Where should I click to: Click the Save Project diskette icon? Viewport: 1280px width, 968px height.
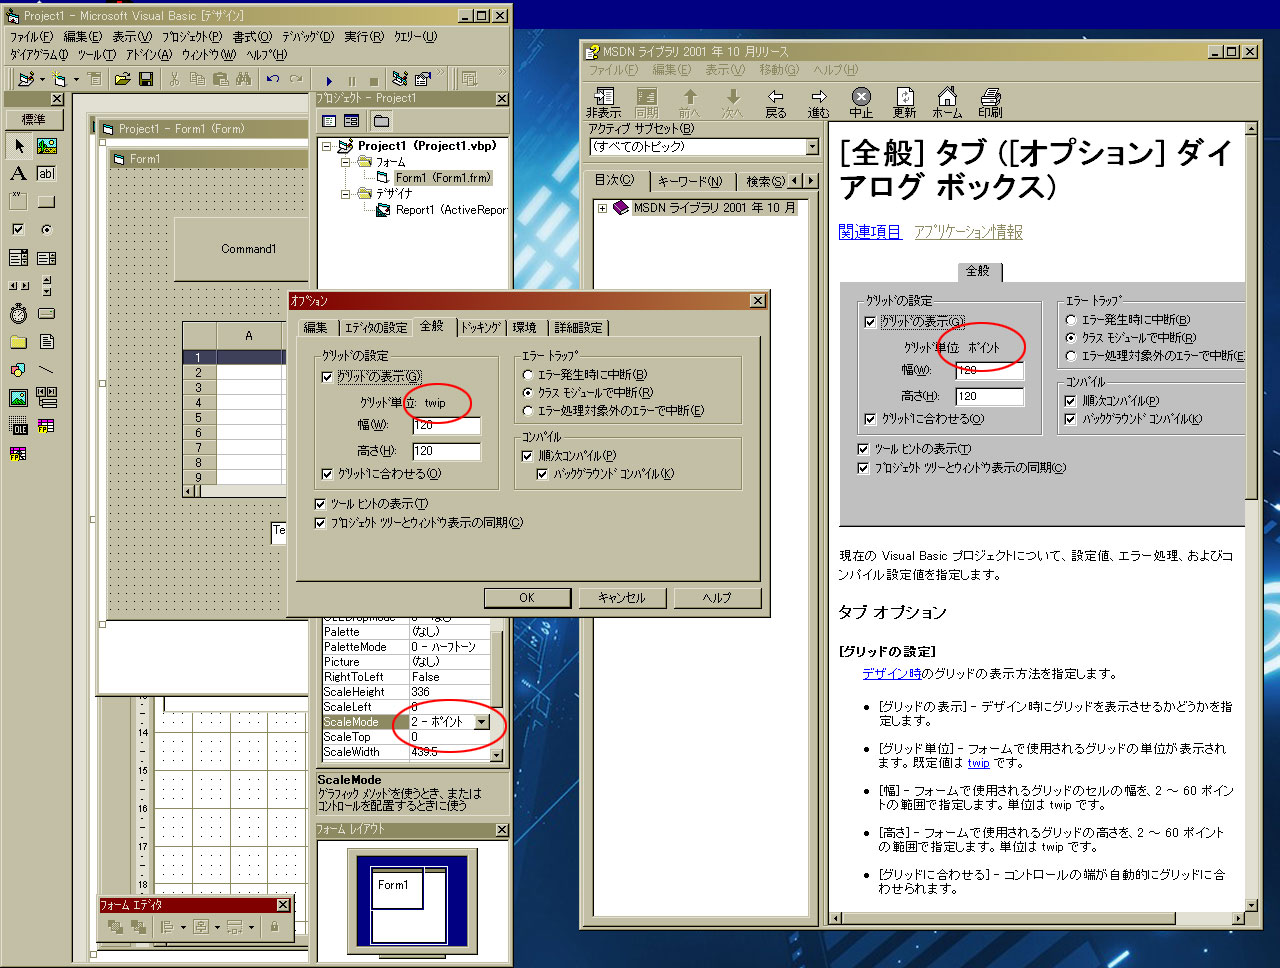pyautogui.click(x=146, y=79)
